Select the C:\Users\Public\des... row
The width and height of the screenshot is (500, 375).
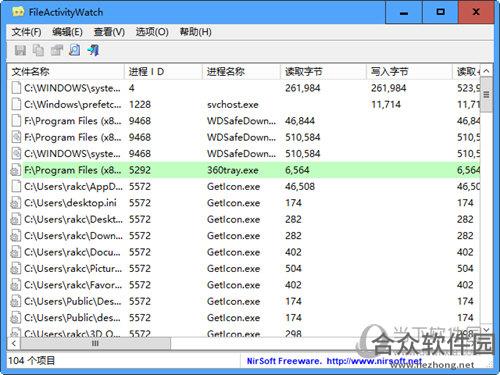[244, 318]
